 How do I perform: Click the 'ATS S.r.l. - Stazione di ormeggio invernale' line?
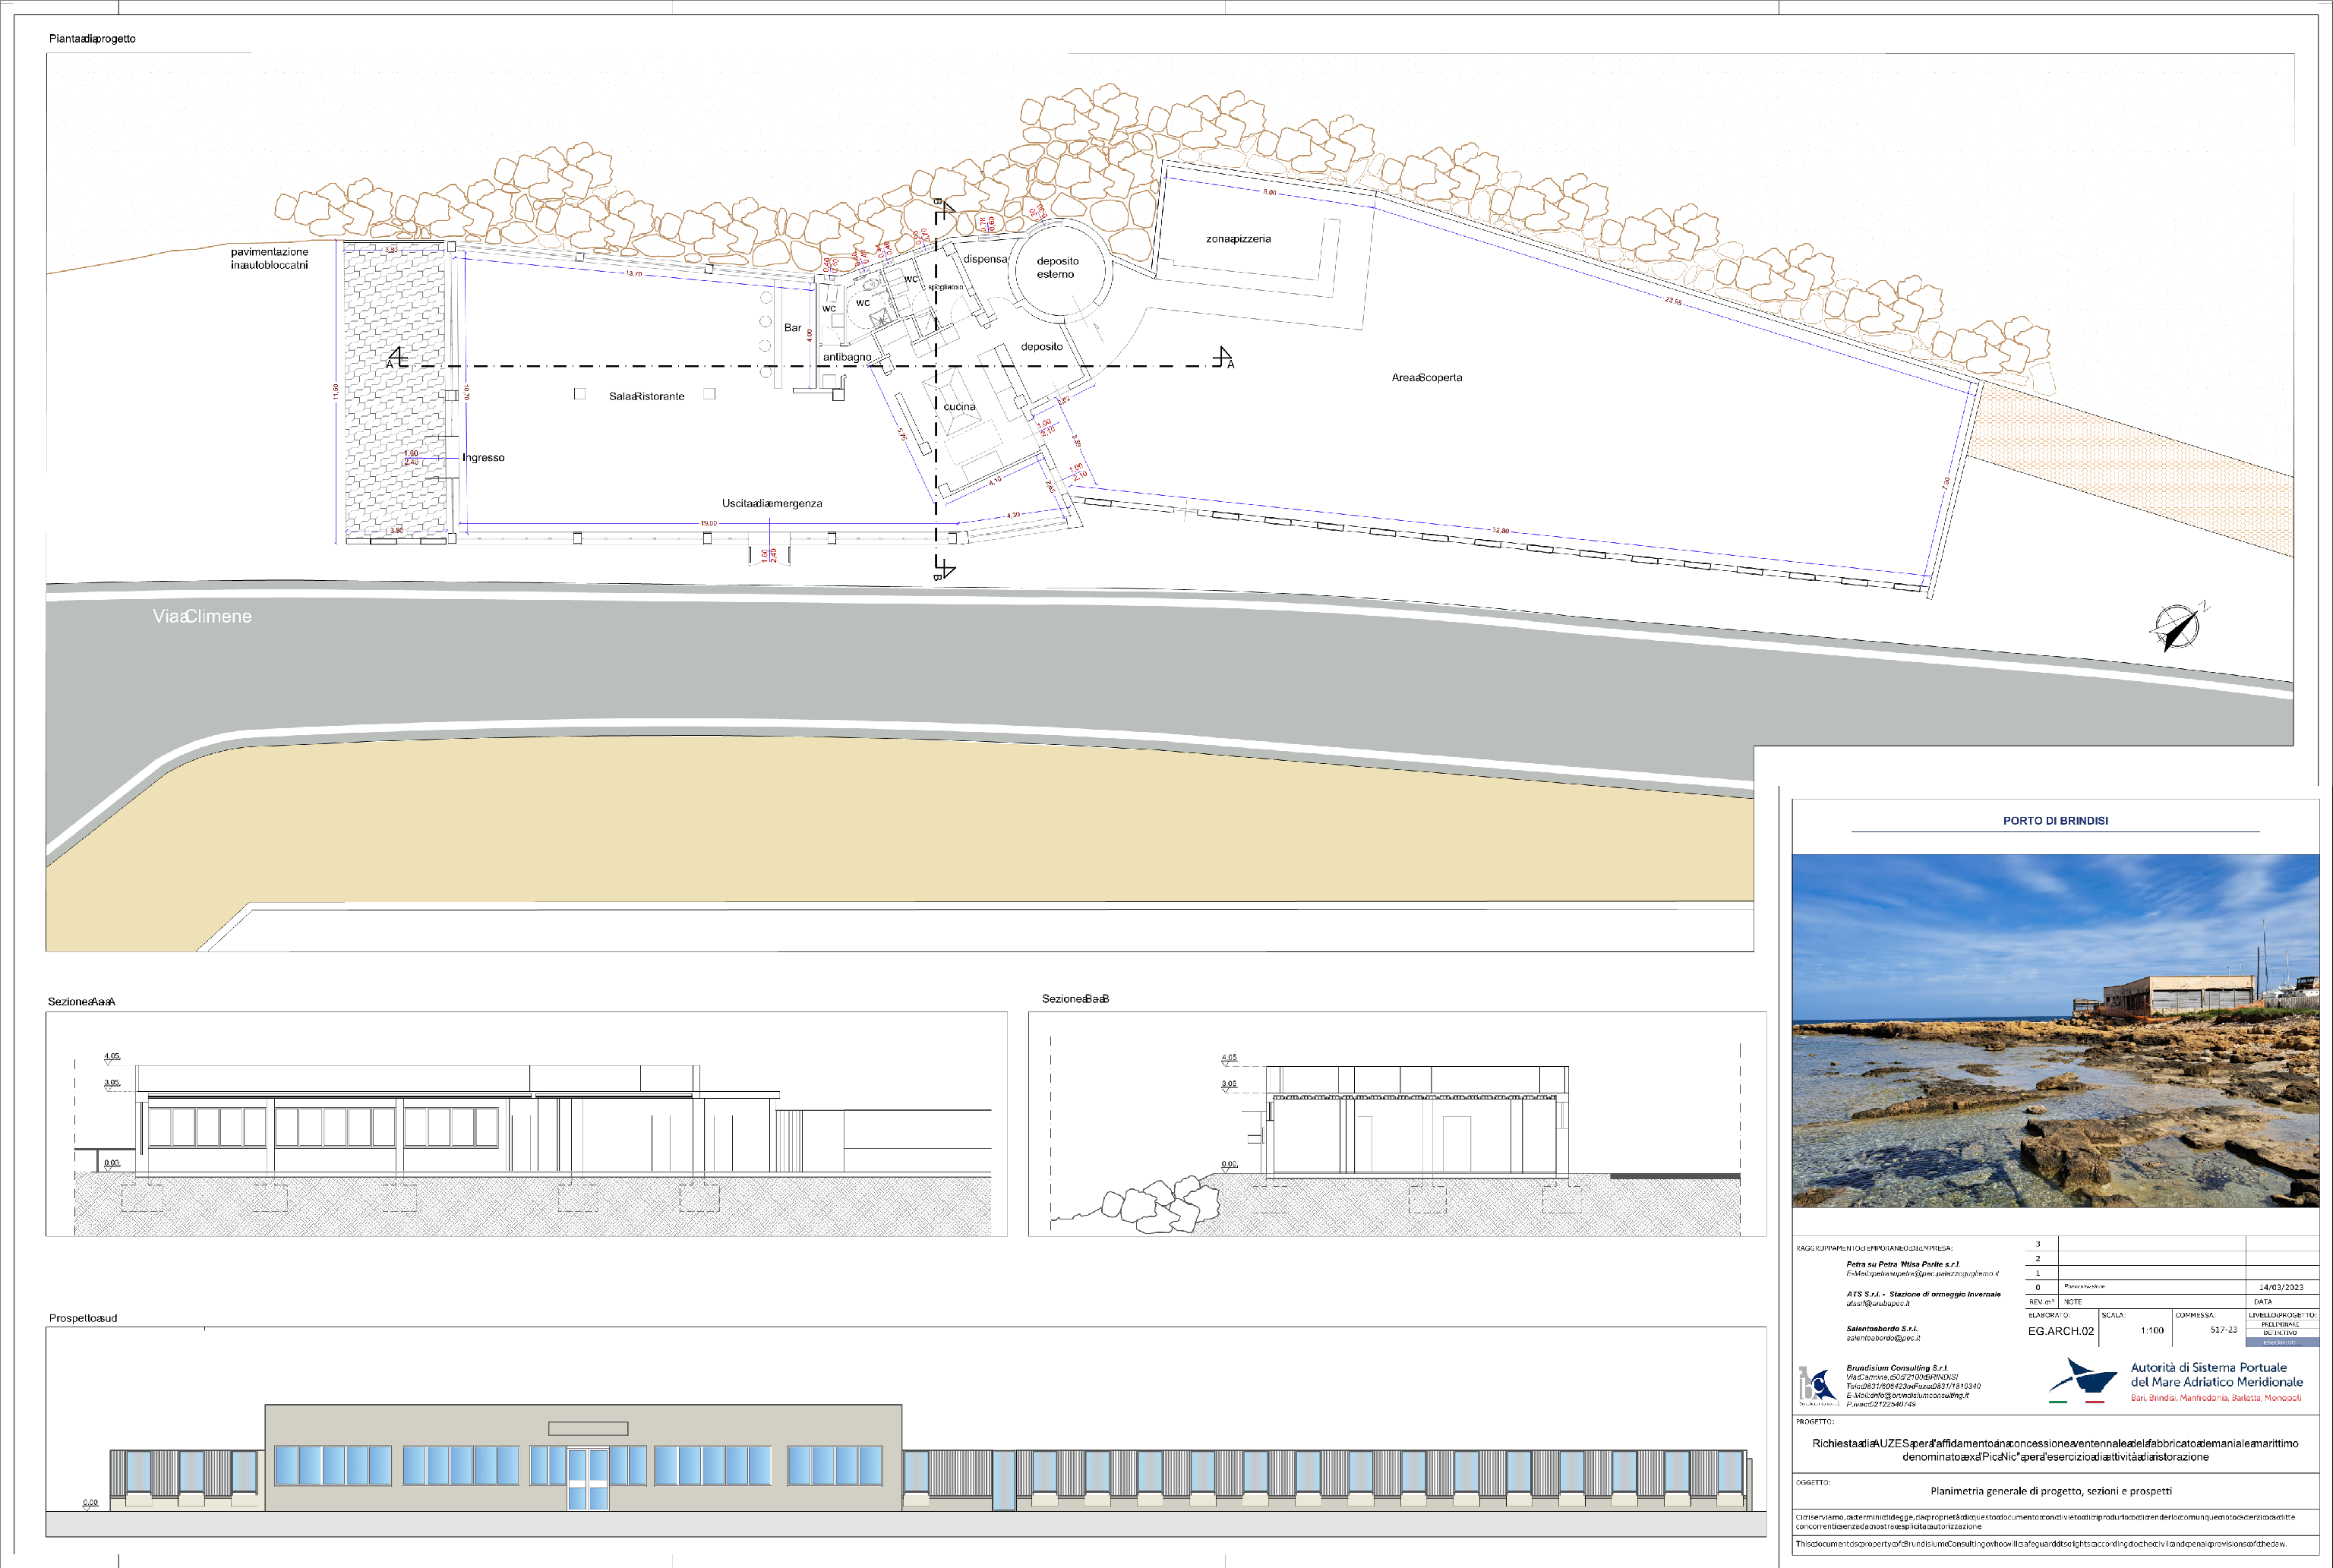1924,1295
